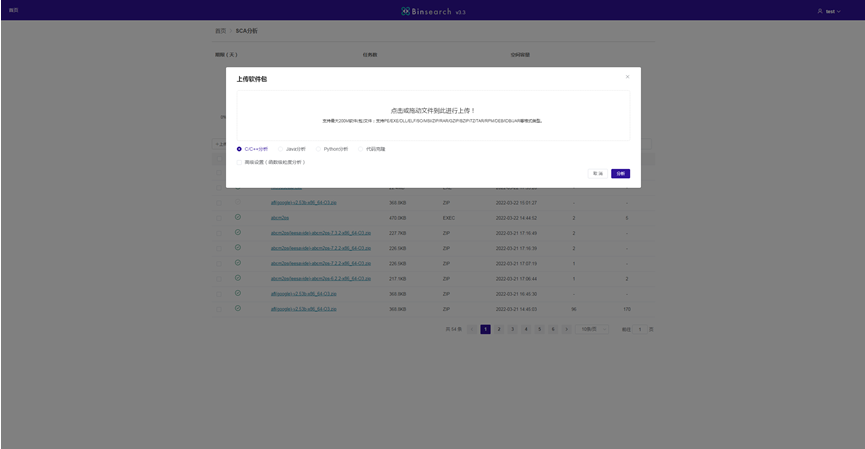This screenshot has width=865, height=449.
Task: Select the Python analysis radio option
Action: (x=319, y=149)
